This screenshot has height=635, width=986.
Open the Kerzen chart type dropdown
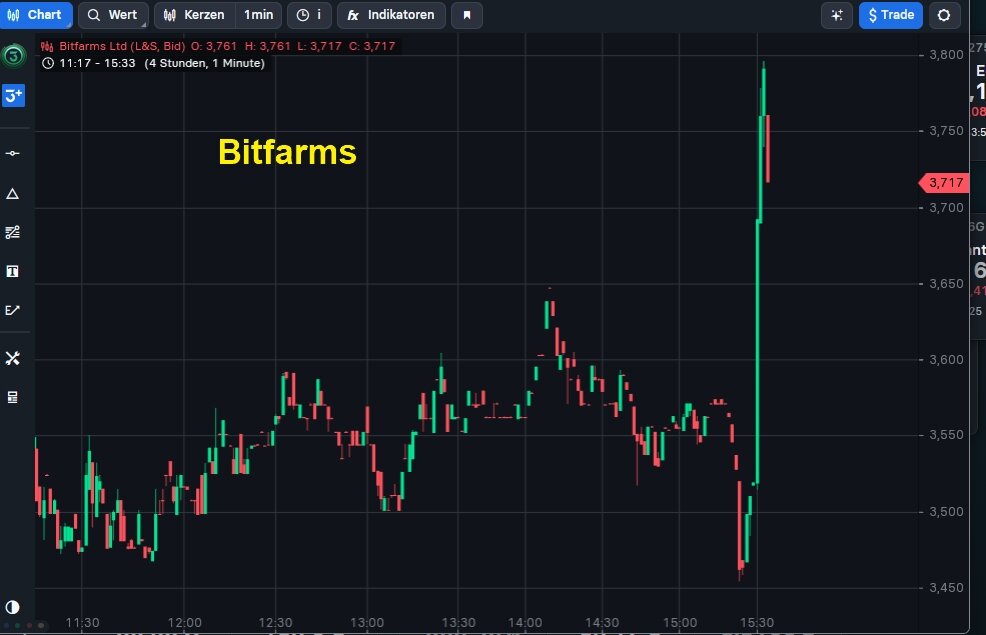coord(194,15)
